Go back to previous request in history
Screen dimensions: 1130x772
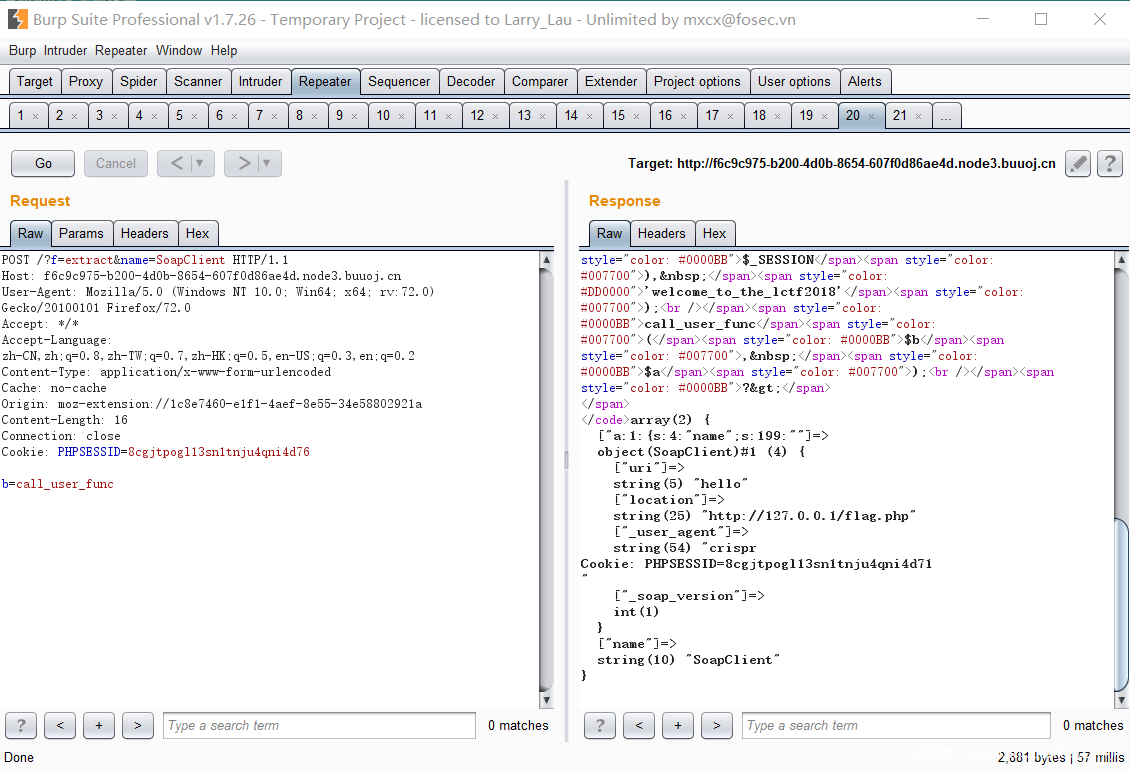[x=176, y=164]
